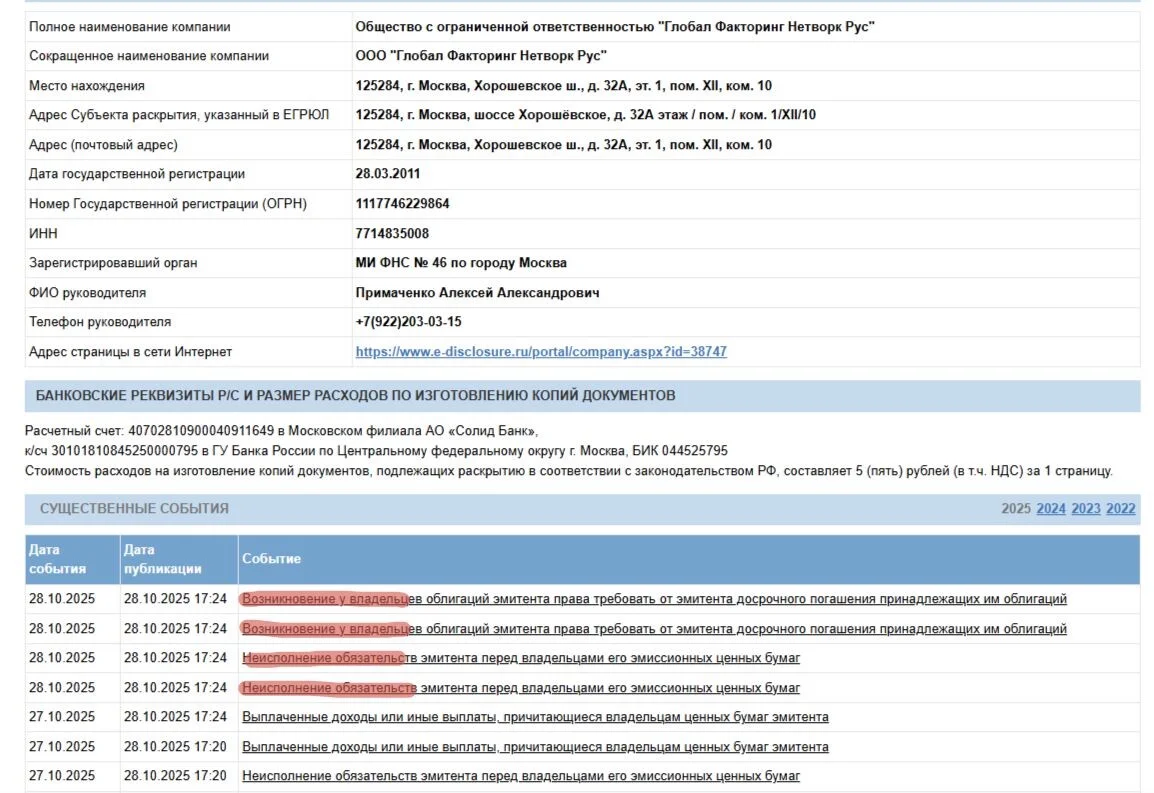Viewport: 1154px width, 793px height.
Task: Select the 'Место нахождения' address value
Action: click(564, 85)
